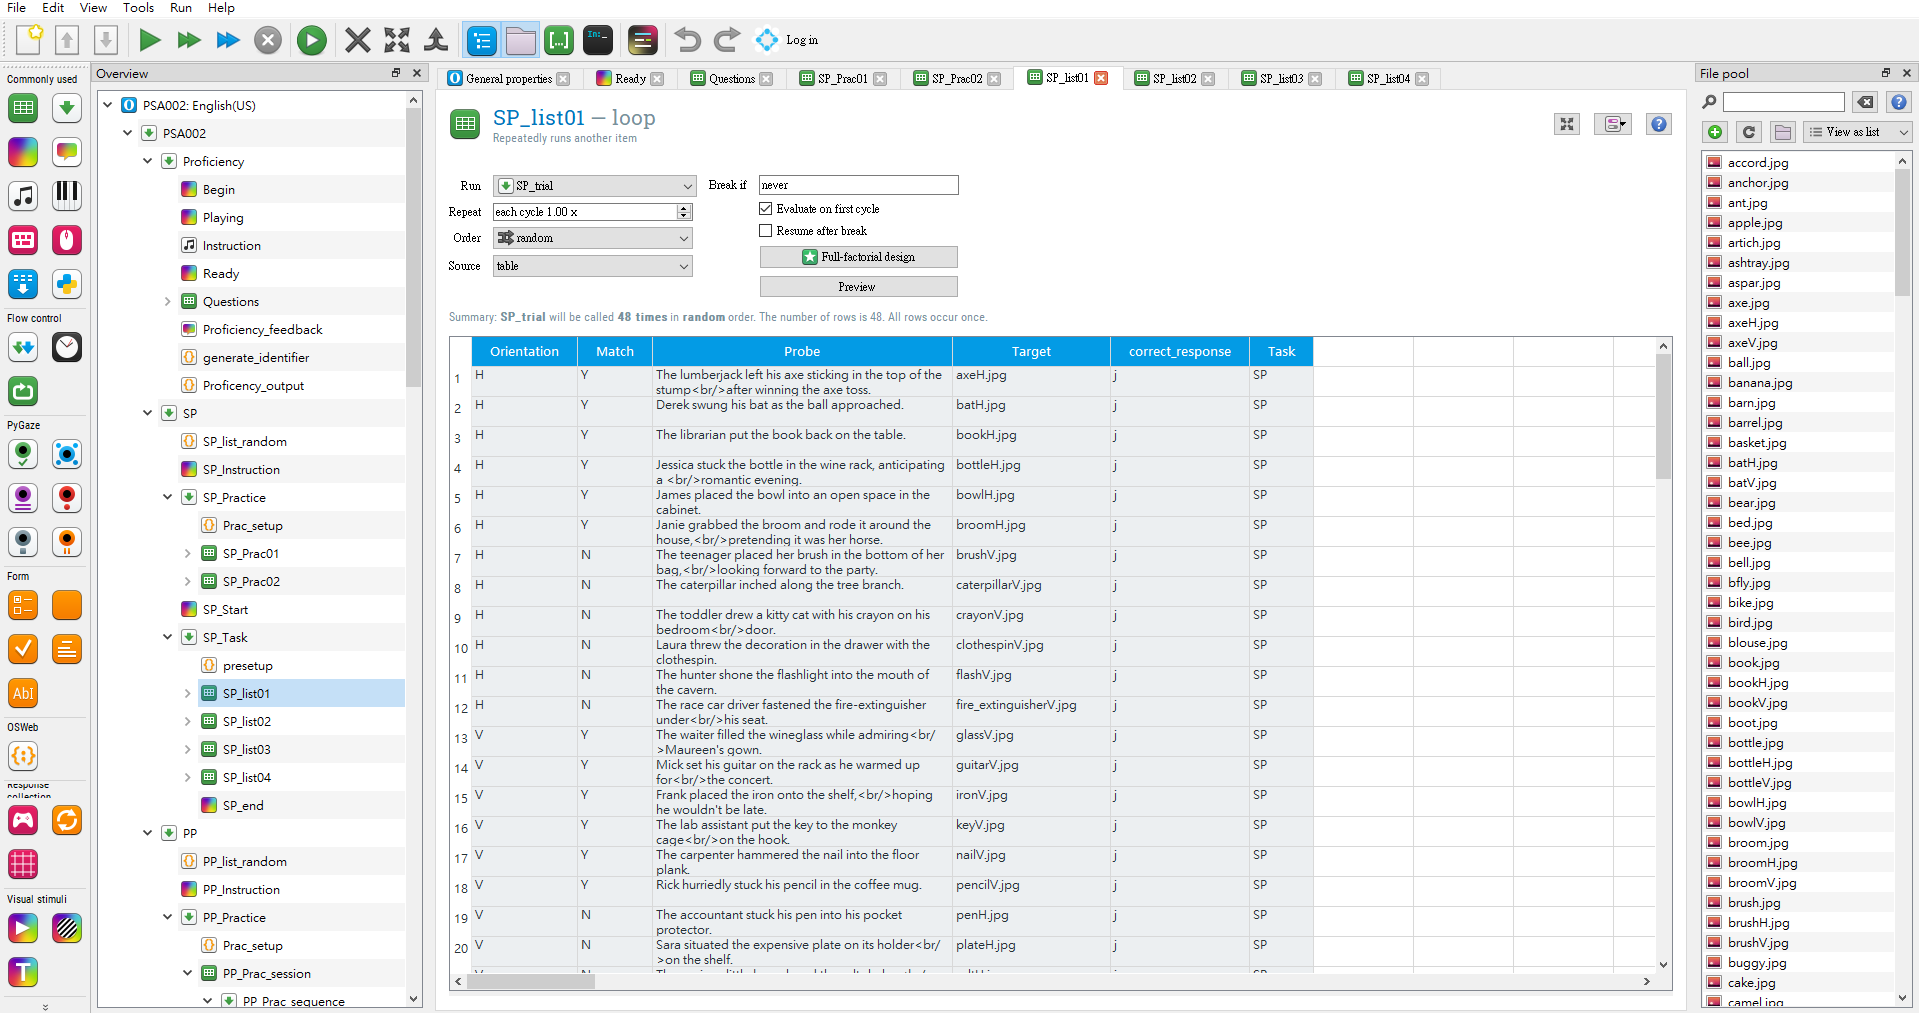Click the Preview button
Screen dimensions: 1919x1013
[x=858, y=287]
